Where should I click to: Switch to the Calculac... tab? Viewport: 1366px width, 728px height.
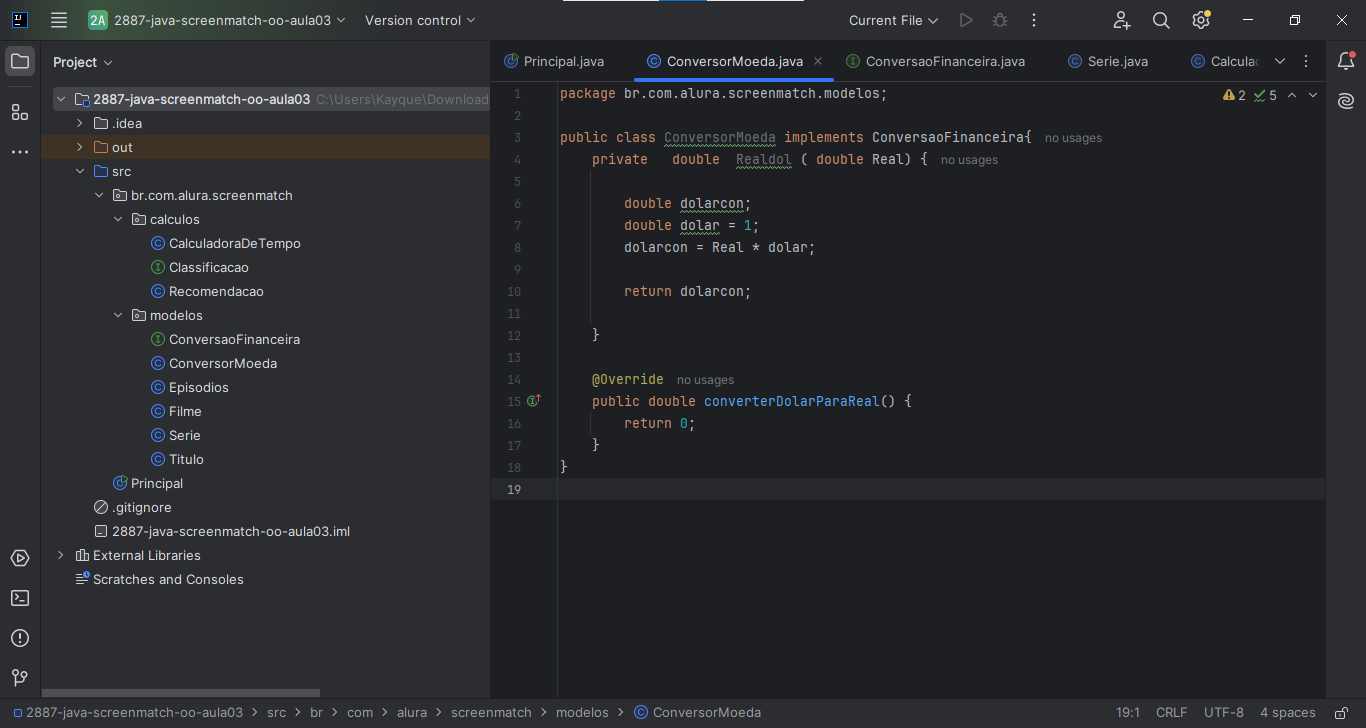(x=1224, y=61)
